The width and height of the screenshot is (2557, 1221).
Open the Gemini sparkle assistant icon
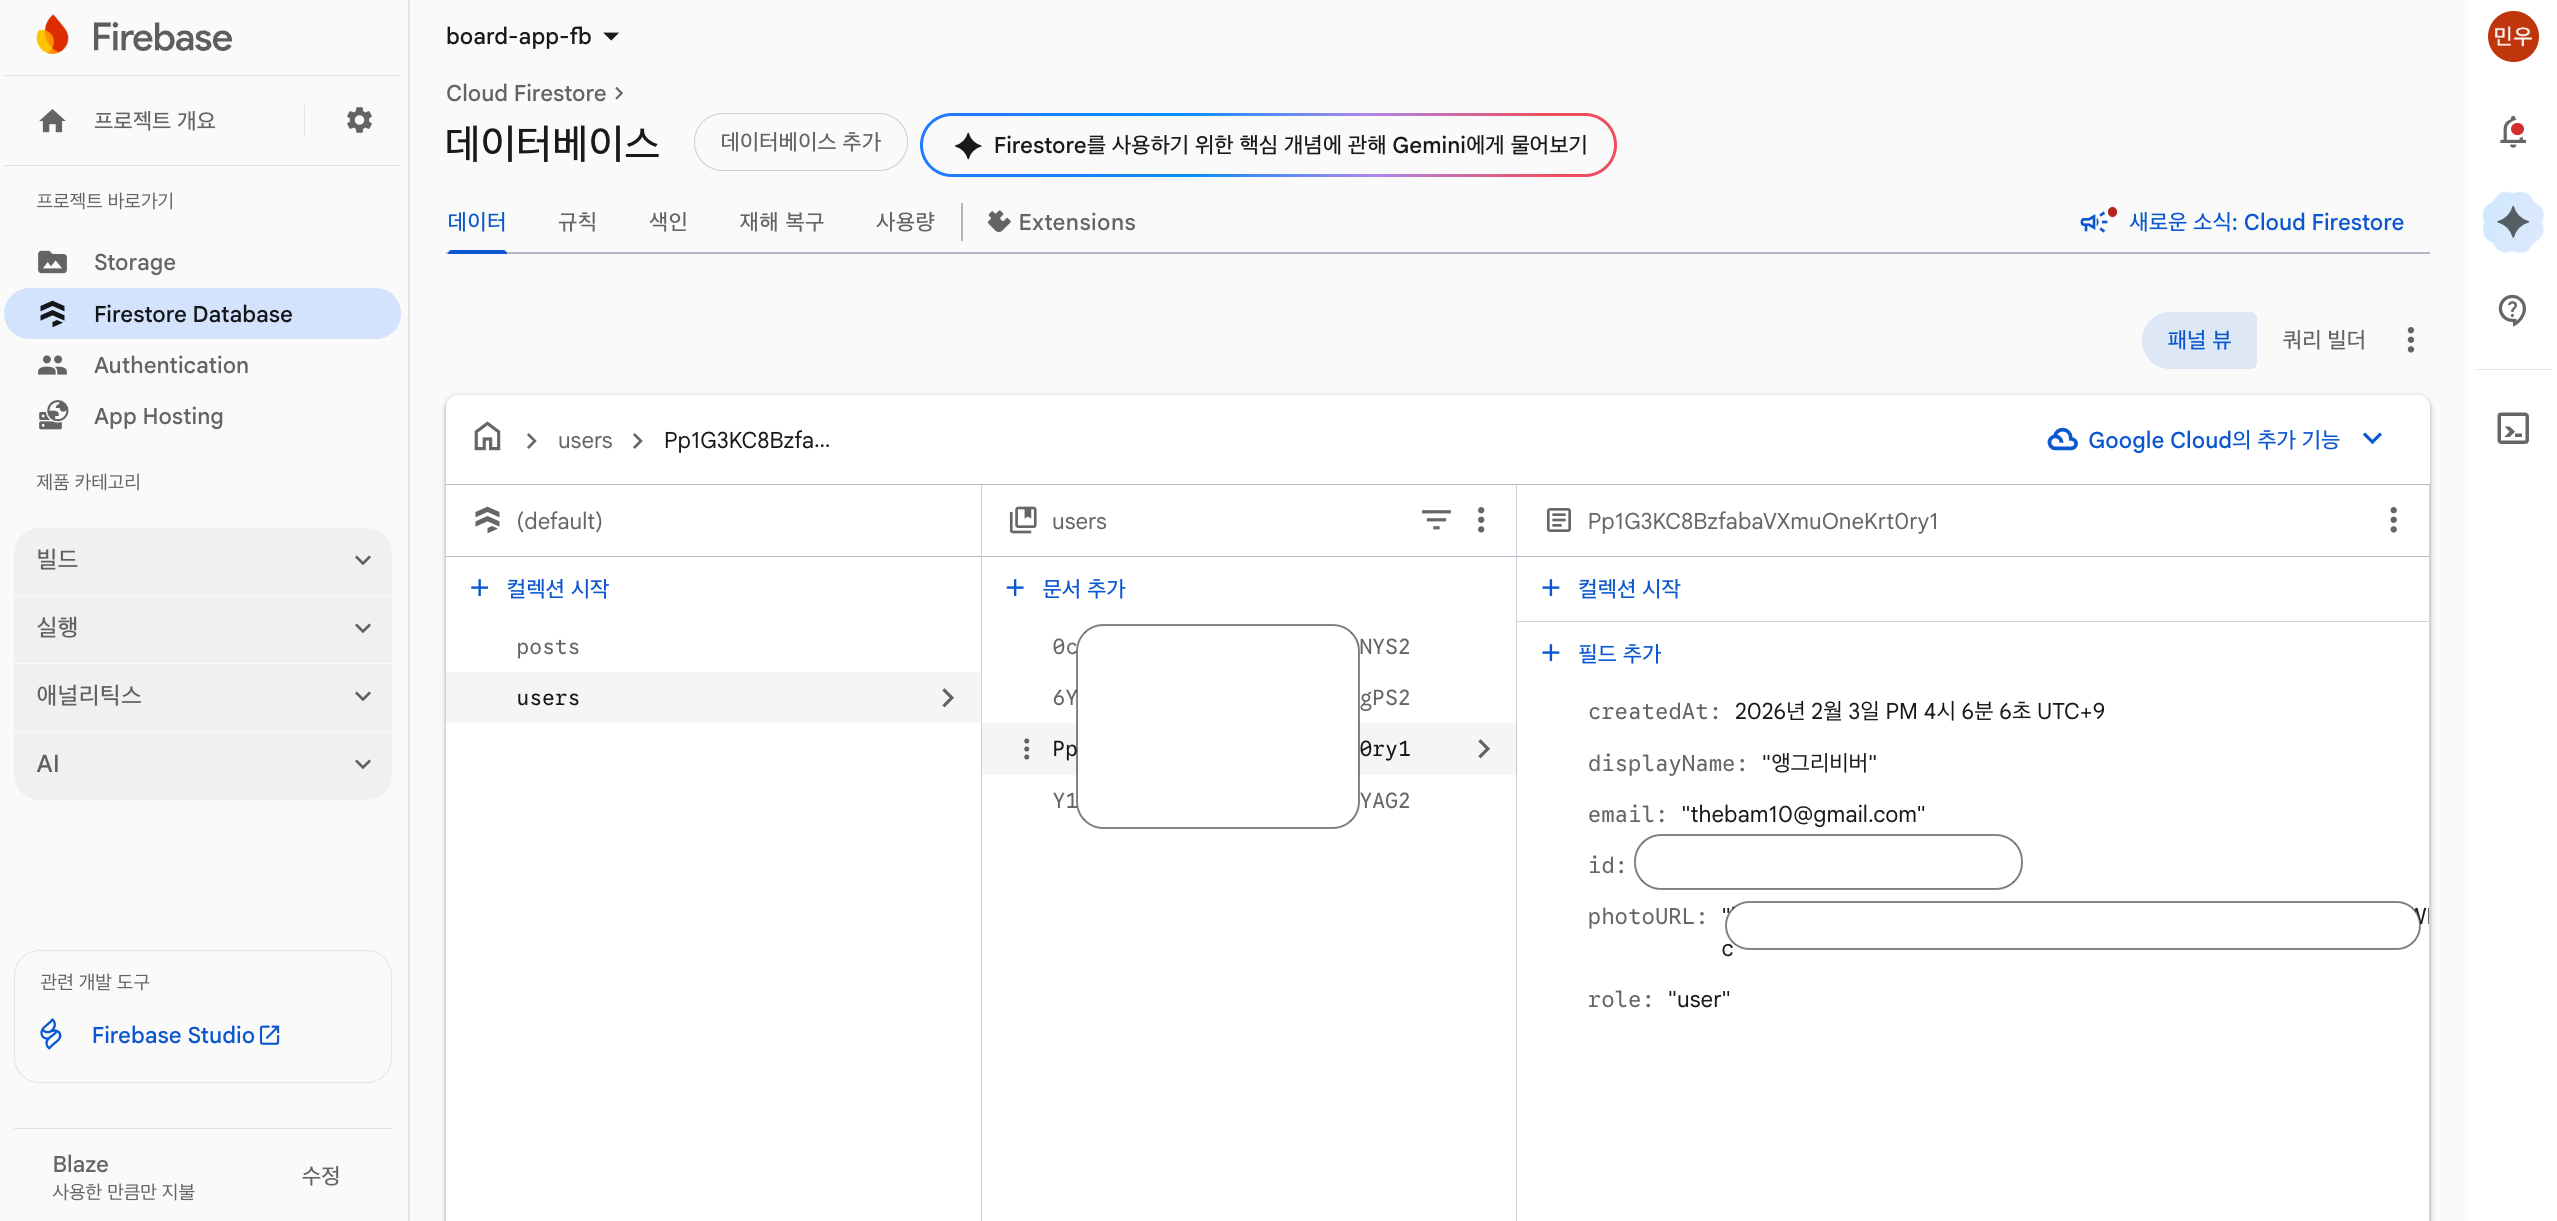[2512, 222]
